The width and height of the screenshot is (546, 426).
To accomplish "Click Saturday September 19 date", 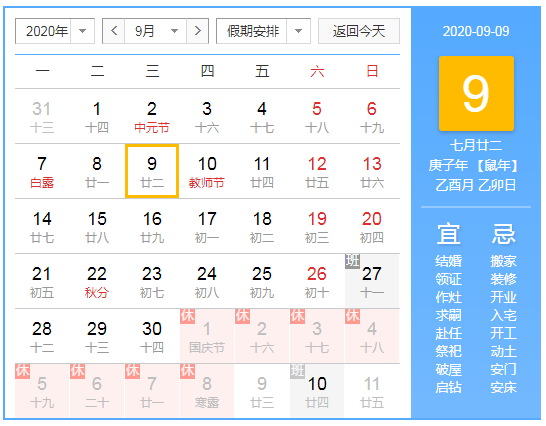I will click(x=317, y=226).
